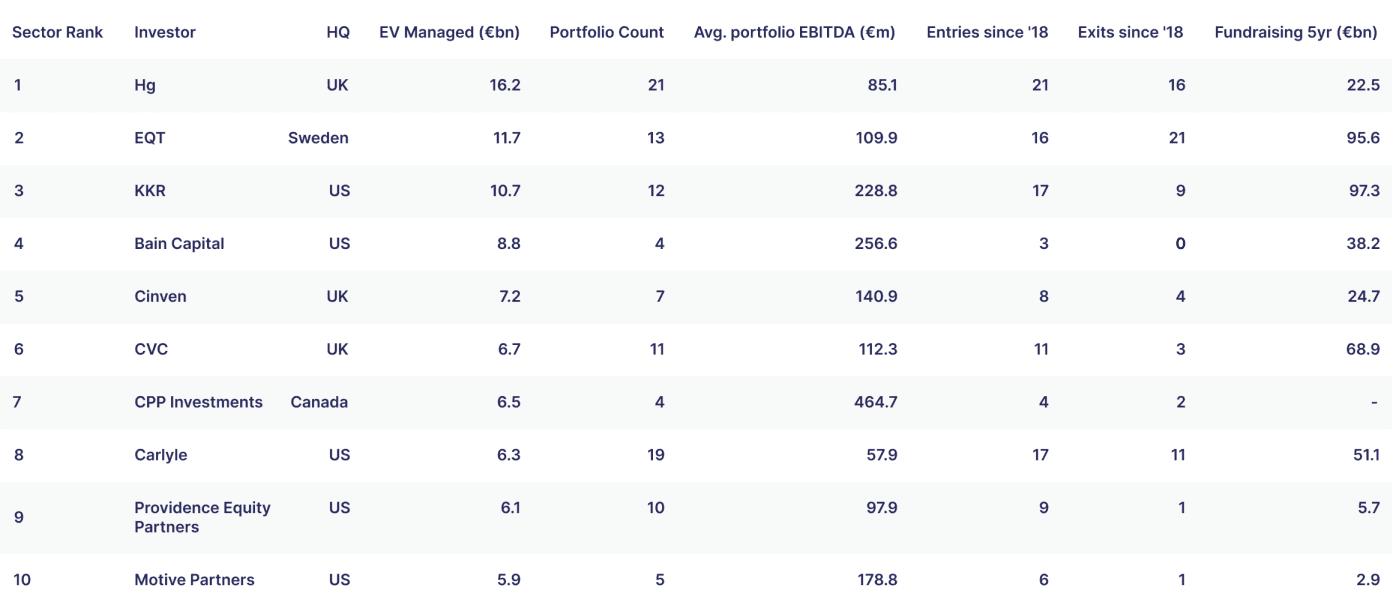Click the Portfolio Count column header

(607, 32)
